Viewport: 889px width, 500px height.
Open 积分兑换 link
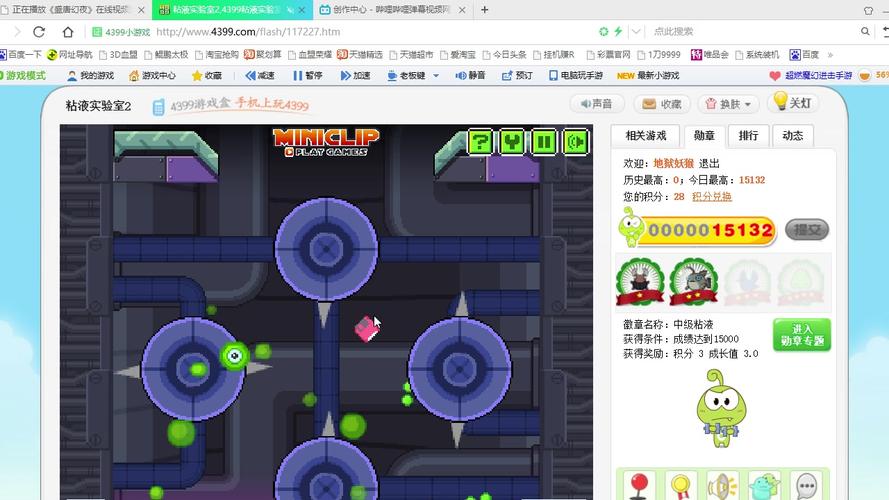tap(712, 197)
